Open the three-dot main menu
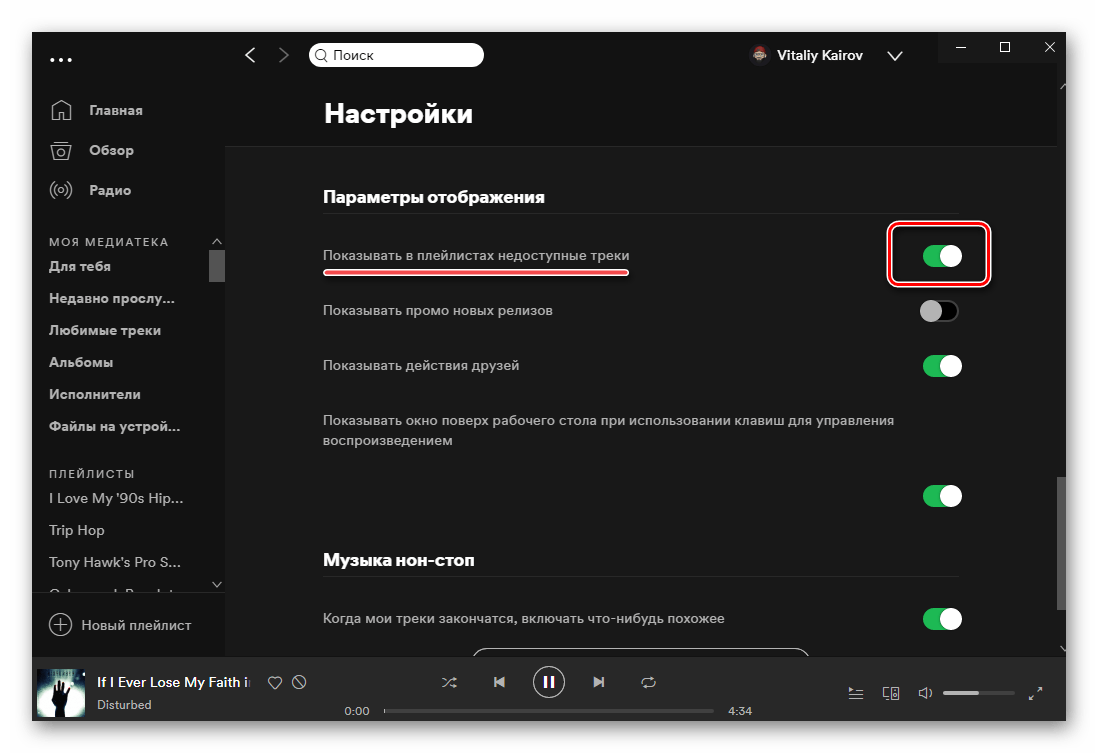The image size is (1098, 753). tap(61, 60)
